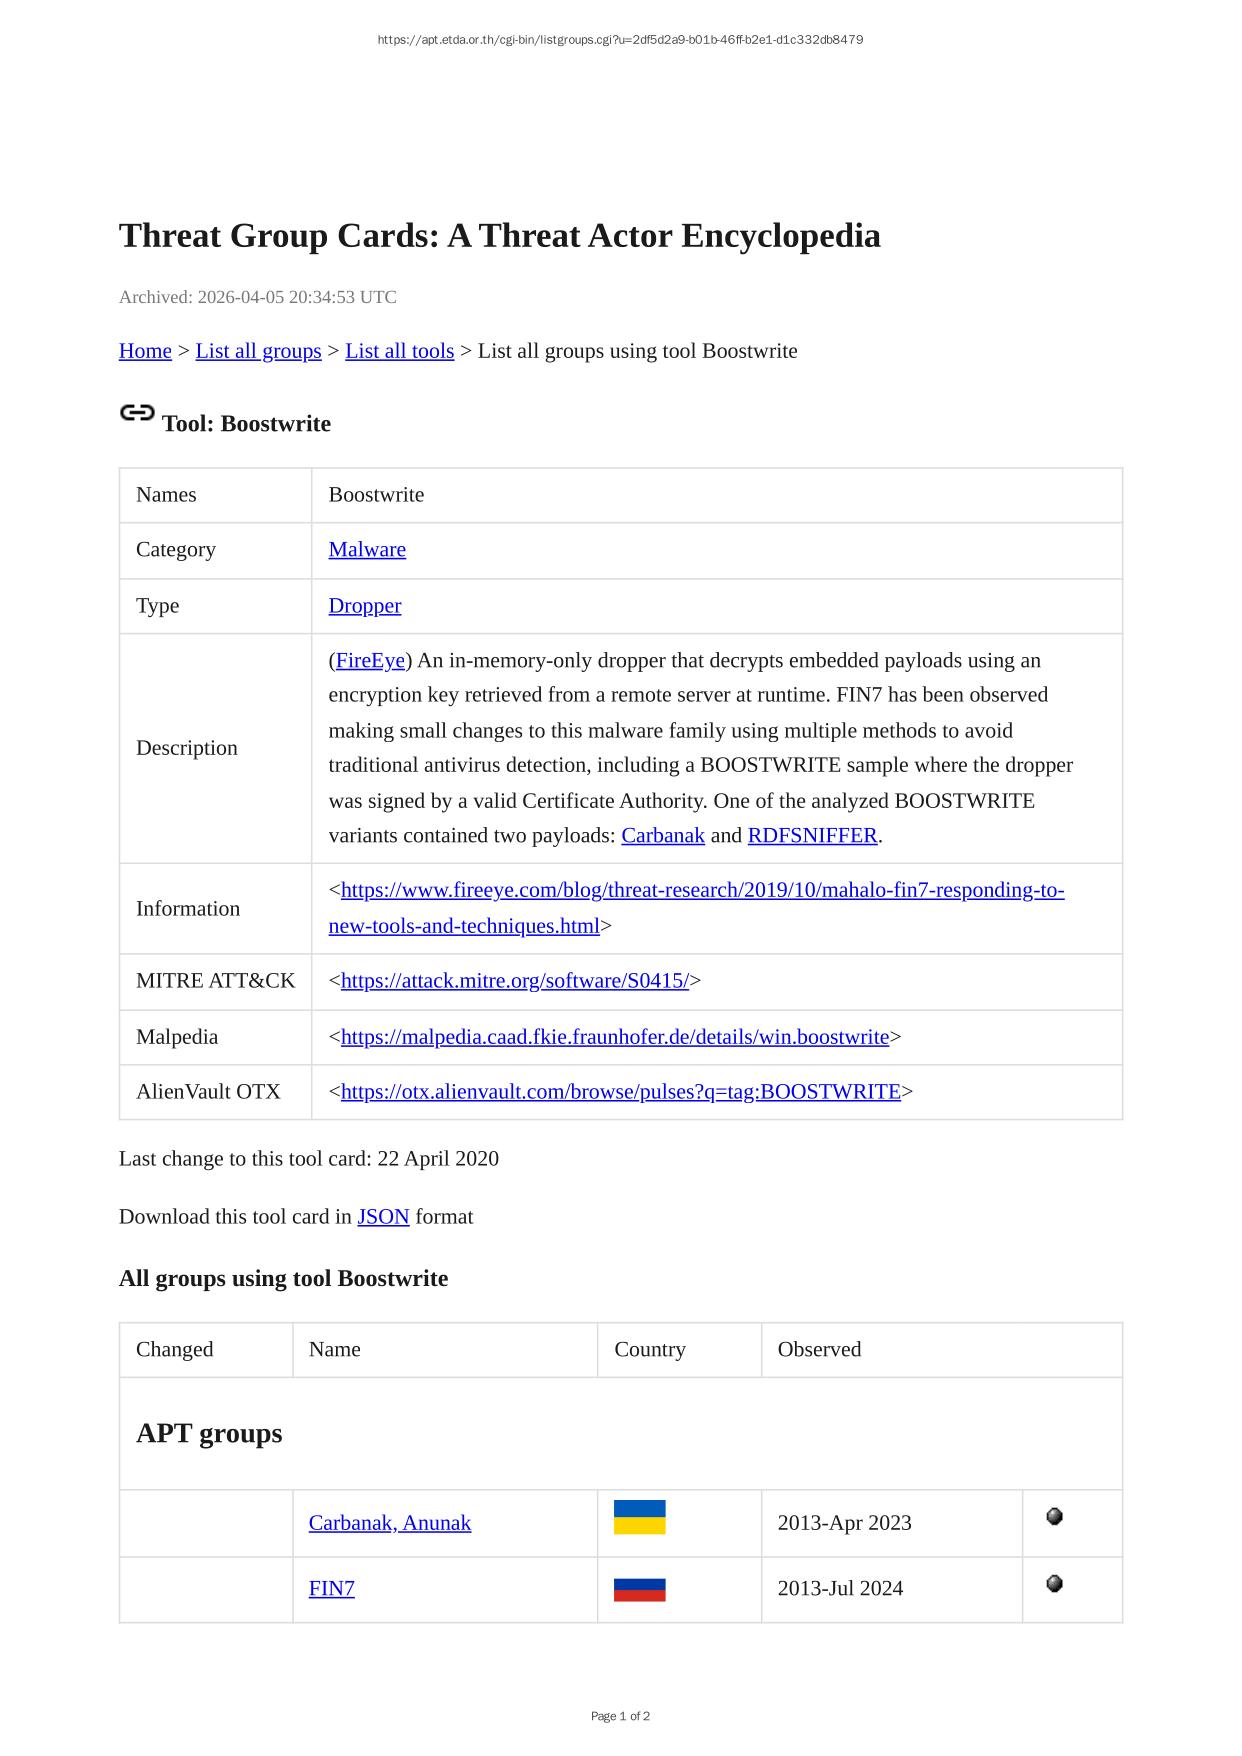Open the Malpedia win.boostwrite link
The width and height of the screenshot is (1242, 1756).
coord(614,1037)
